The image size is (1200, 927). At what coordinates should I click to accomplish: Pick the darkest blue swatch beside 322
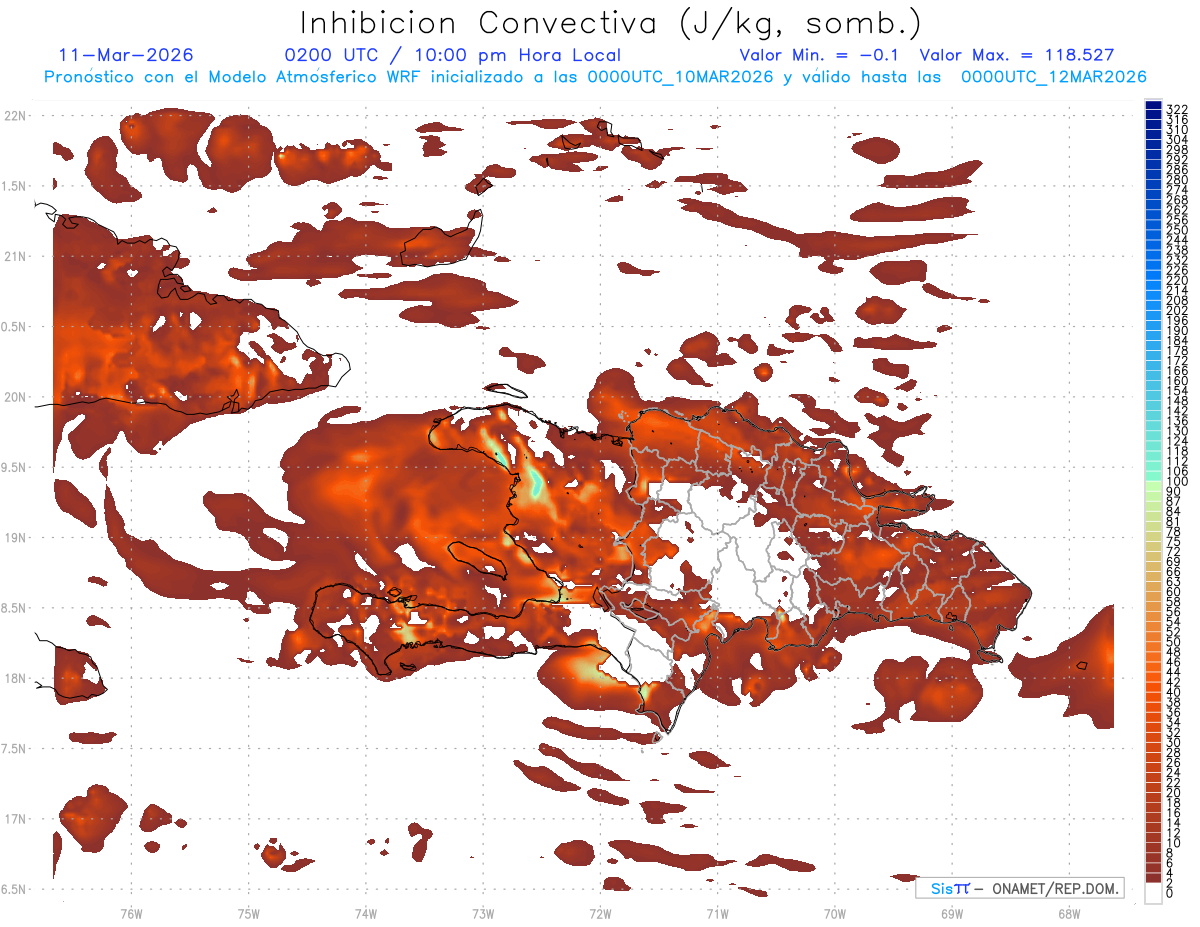[x=1153, y=105]
